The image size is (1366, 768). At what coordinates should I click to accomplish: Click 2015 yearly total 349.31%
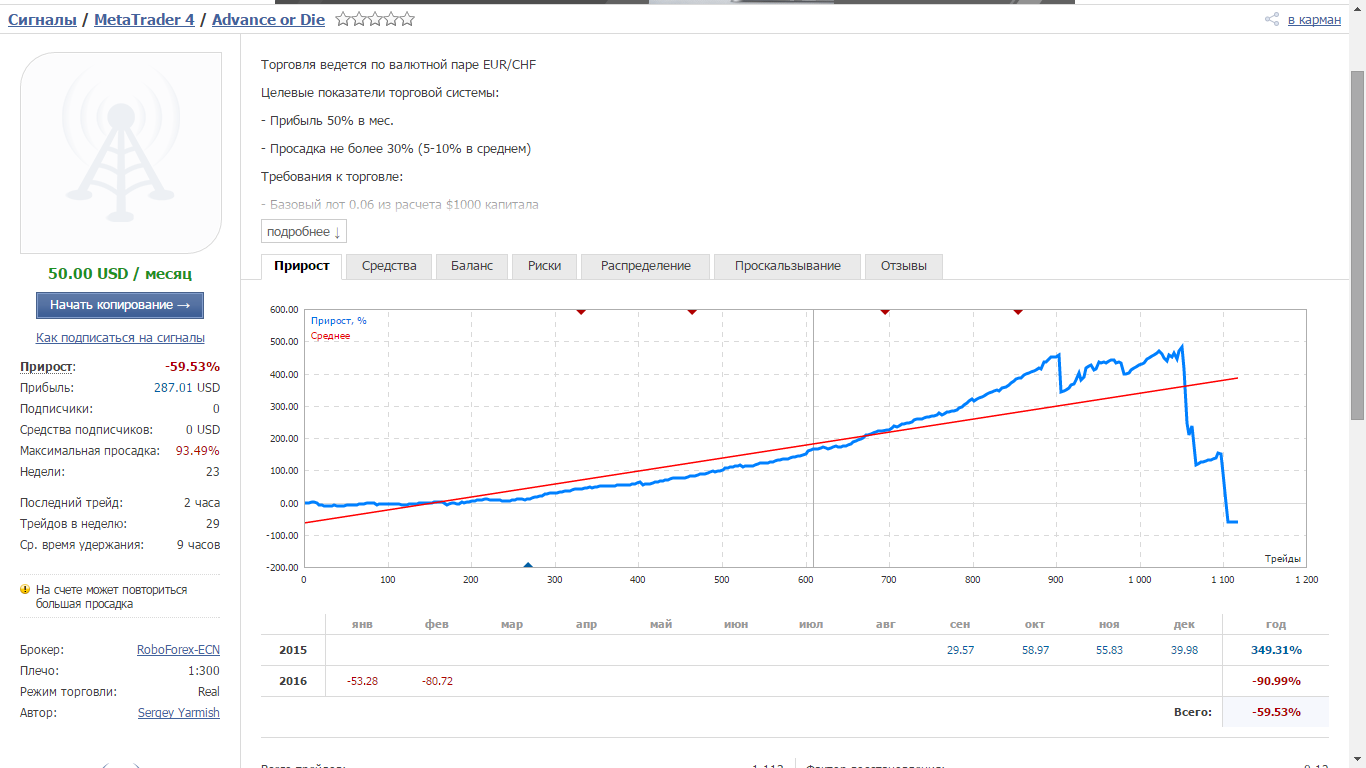(x=1276, y=650)
